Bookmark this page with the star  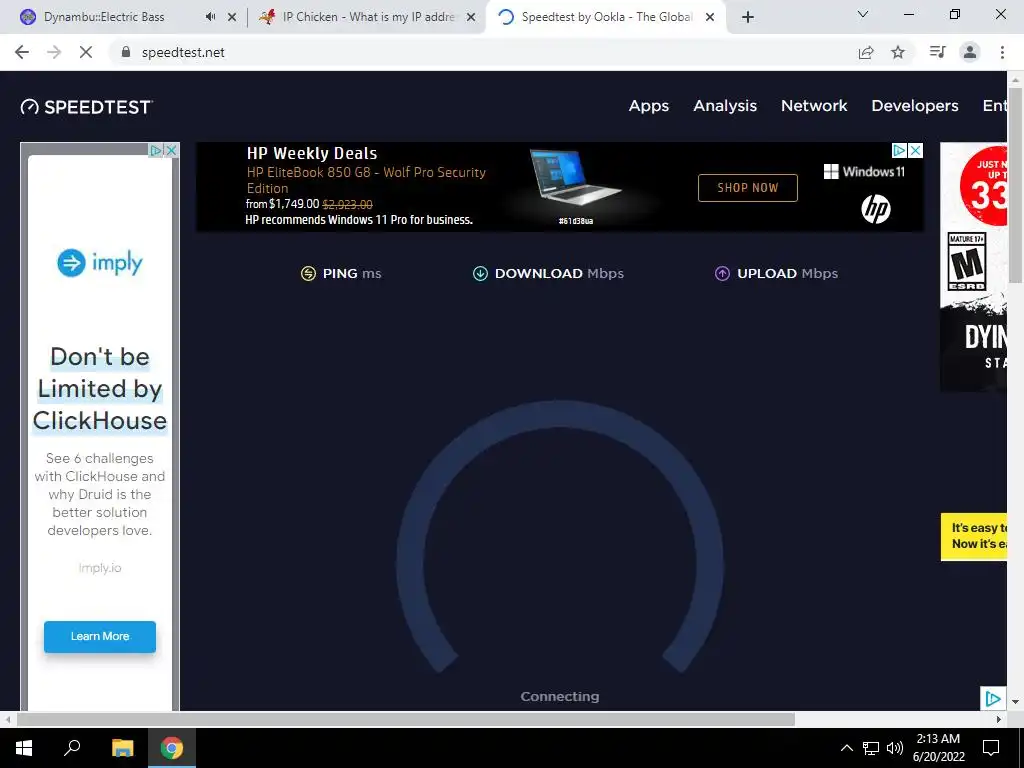point(898,52)
